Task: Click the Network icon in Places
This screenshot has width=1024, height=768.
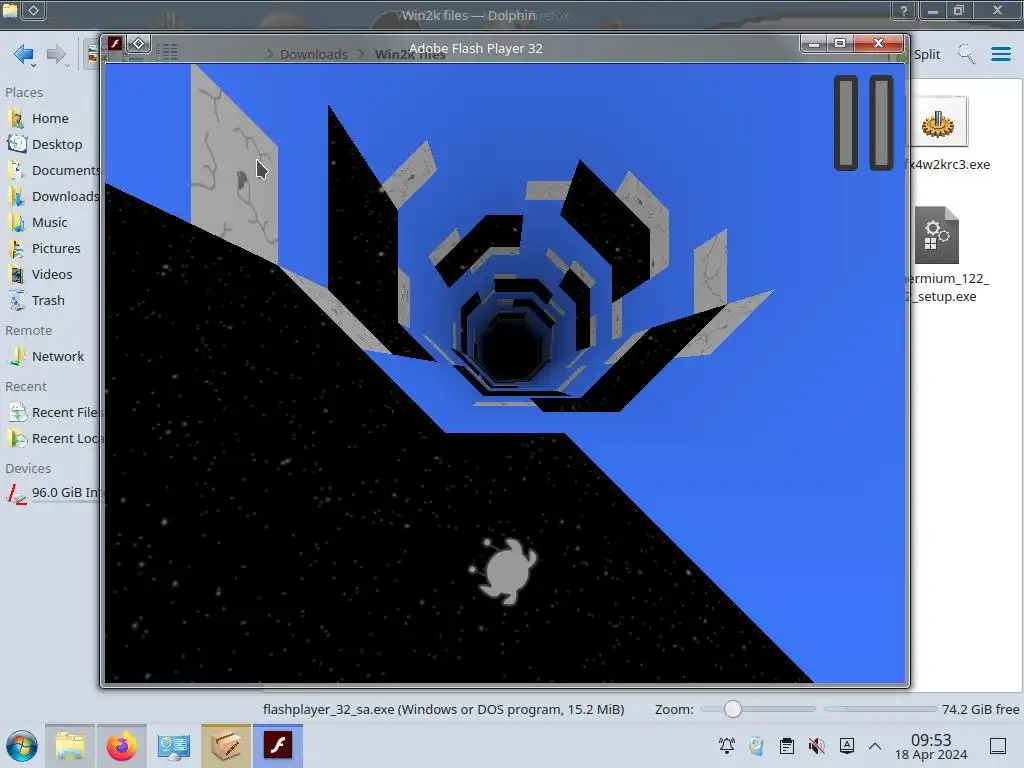Action: click(x=16, y=357)
